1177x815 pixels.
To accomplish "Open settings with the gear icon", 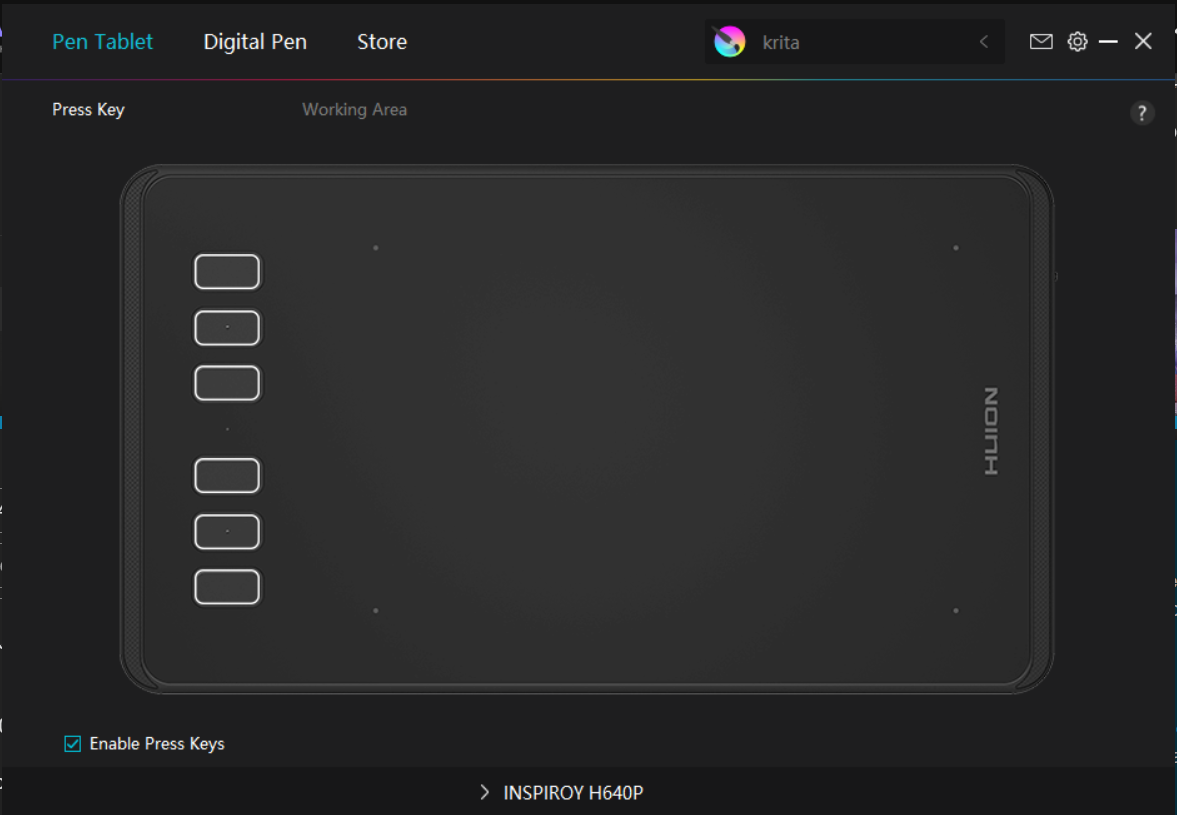I will point(1077,41).
